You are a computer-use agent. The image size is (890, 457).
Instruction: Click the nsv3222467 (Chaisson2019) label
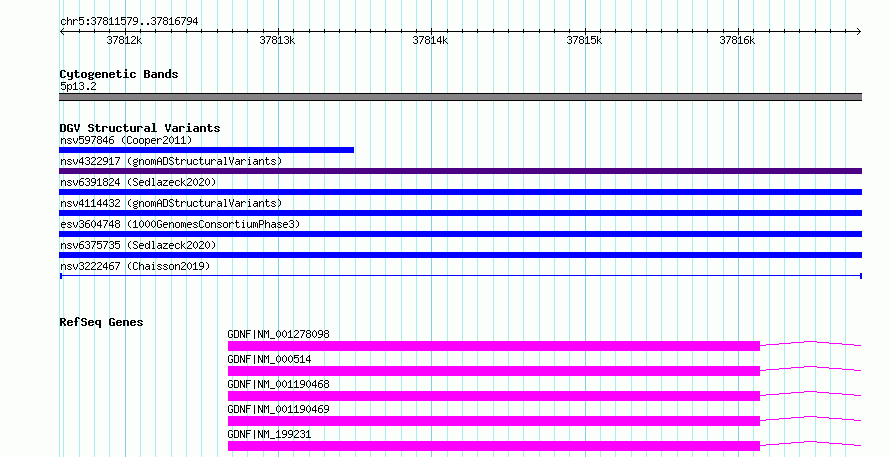(x=135, y=266)
